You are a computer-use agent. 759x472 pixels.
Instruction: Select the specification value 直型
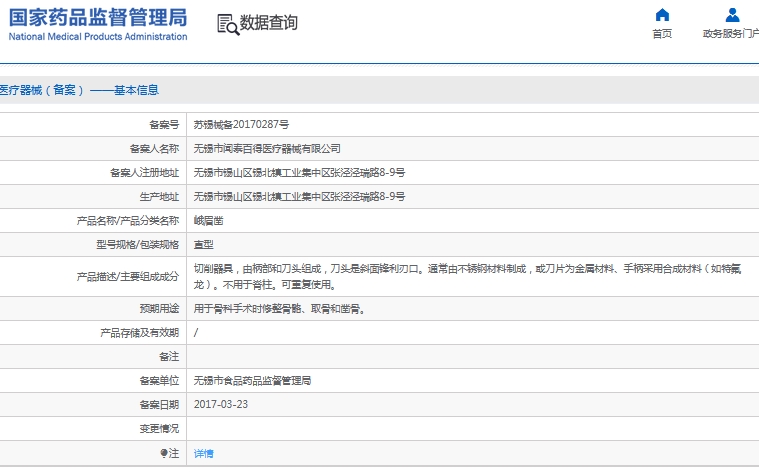[203, 244]
